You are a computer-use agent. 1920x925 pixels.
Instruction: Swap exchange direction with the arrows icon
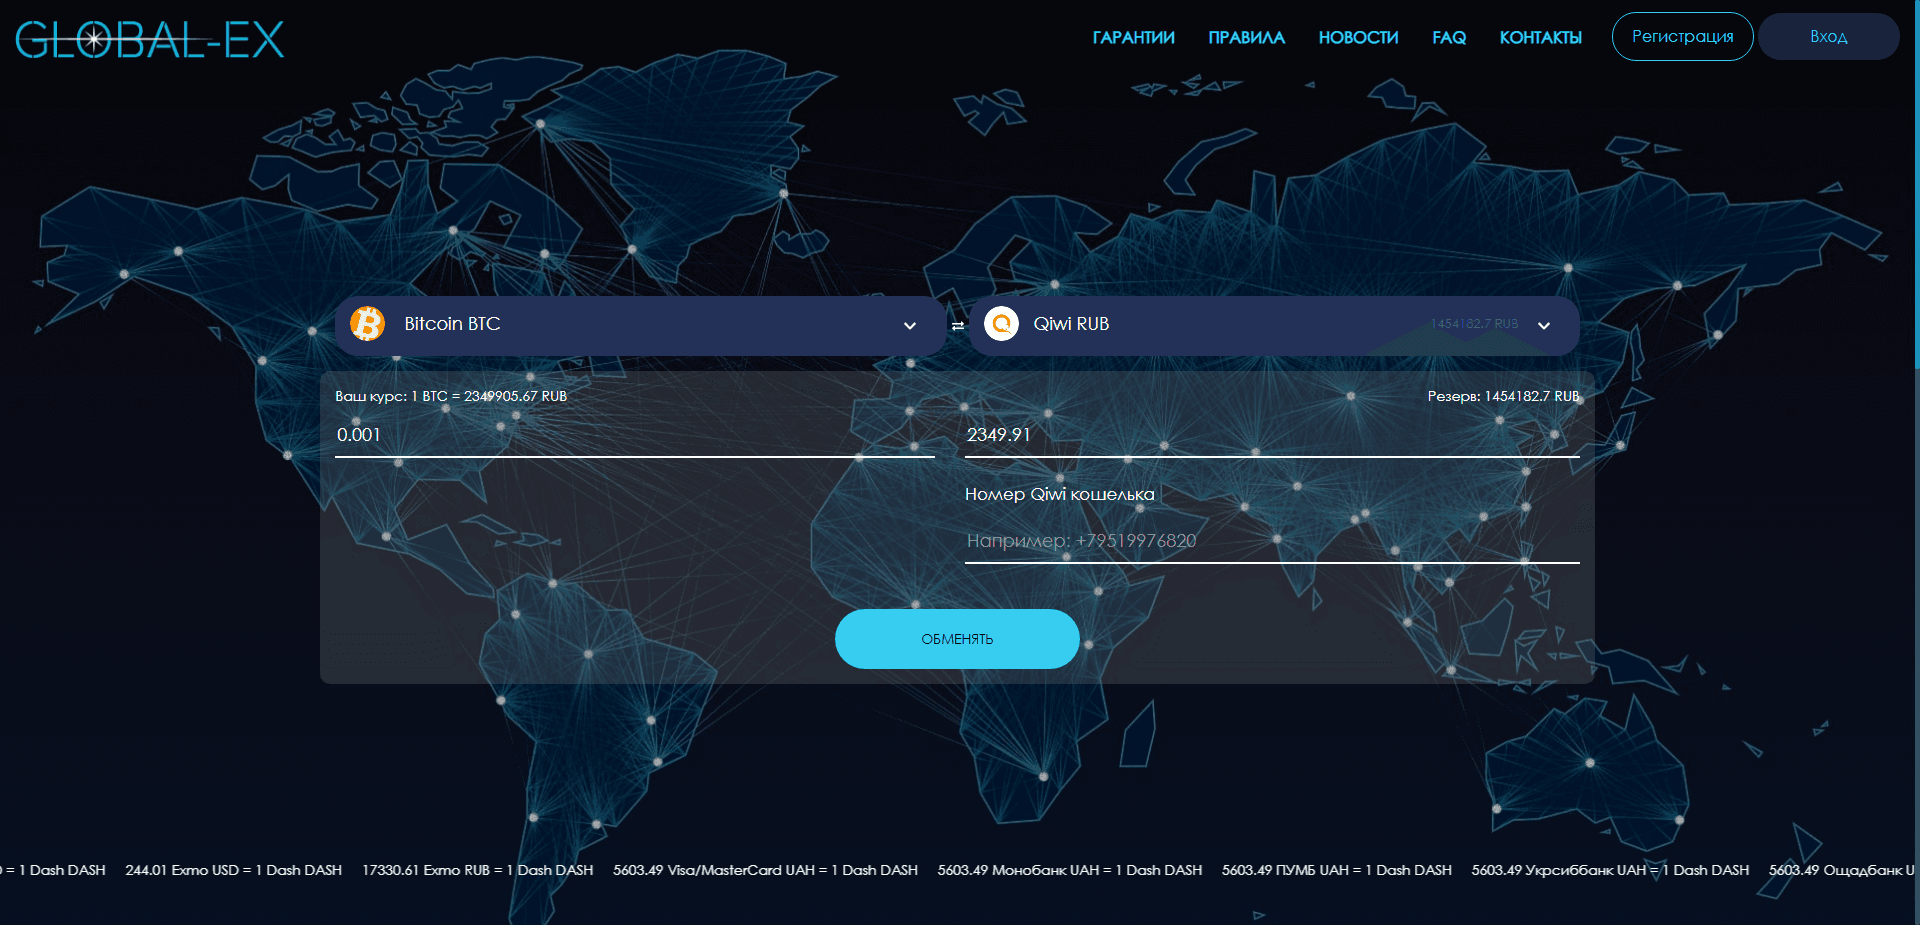955,325
